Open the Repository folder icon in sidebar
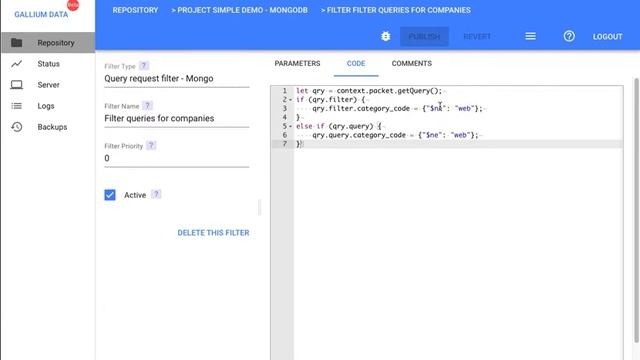The height and width of the screenshot is (360, 640). [17, 42]
